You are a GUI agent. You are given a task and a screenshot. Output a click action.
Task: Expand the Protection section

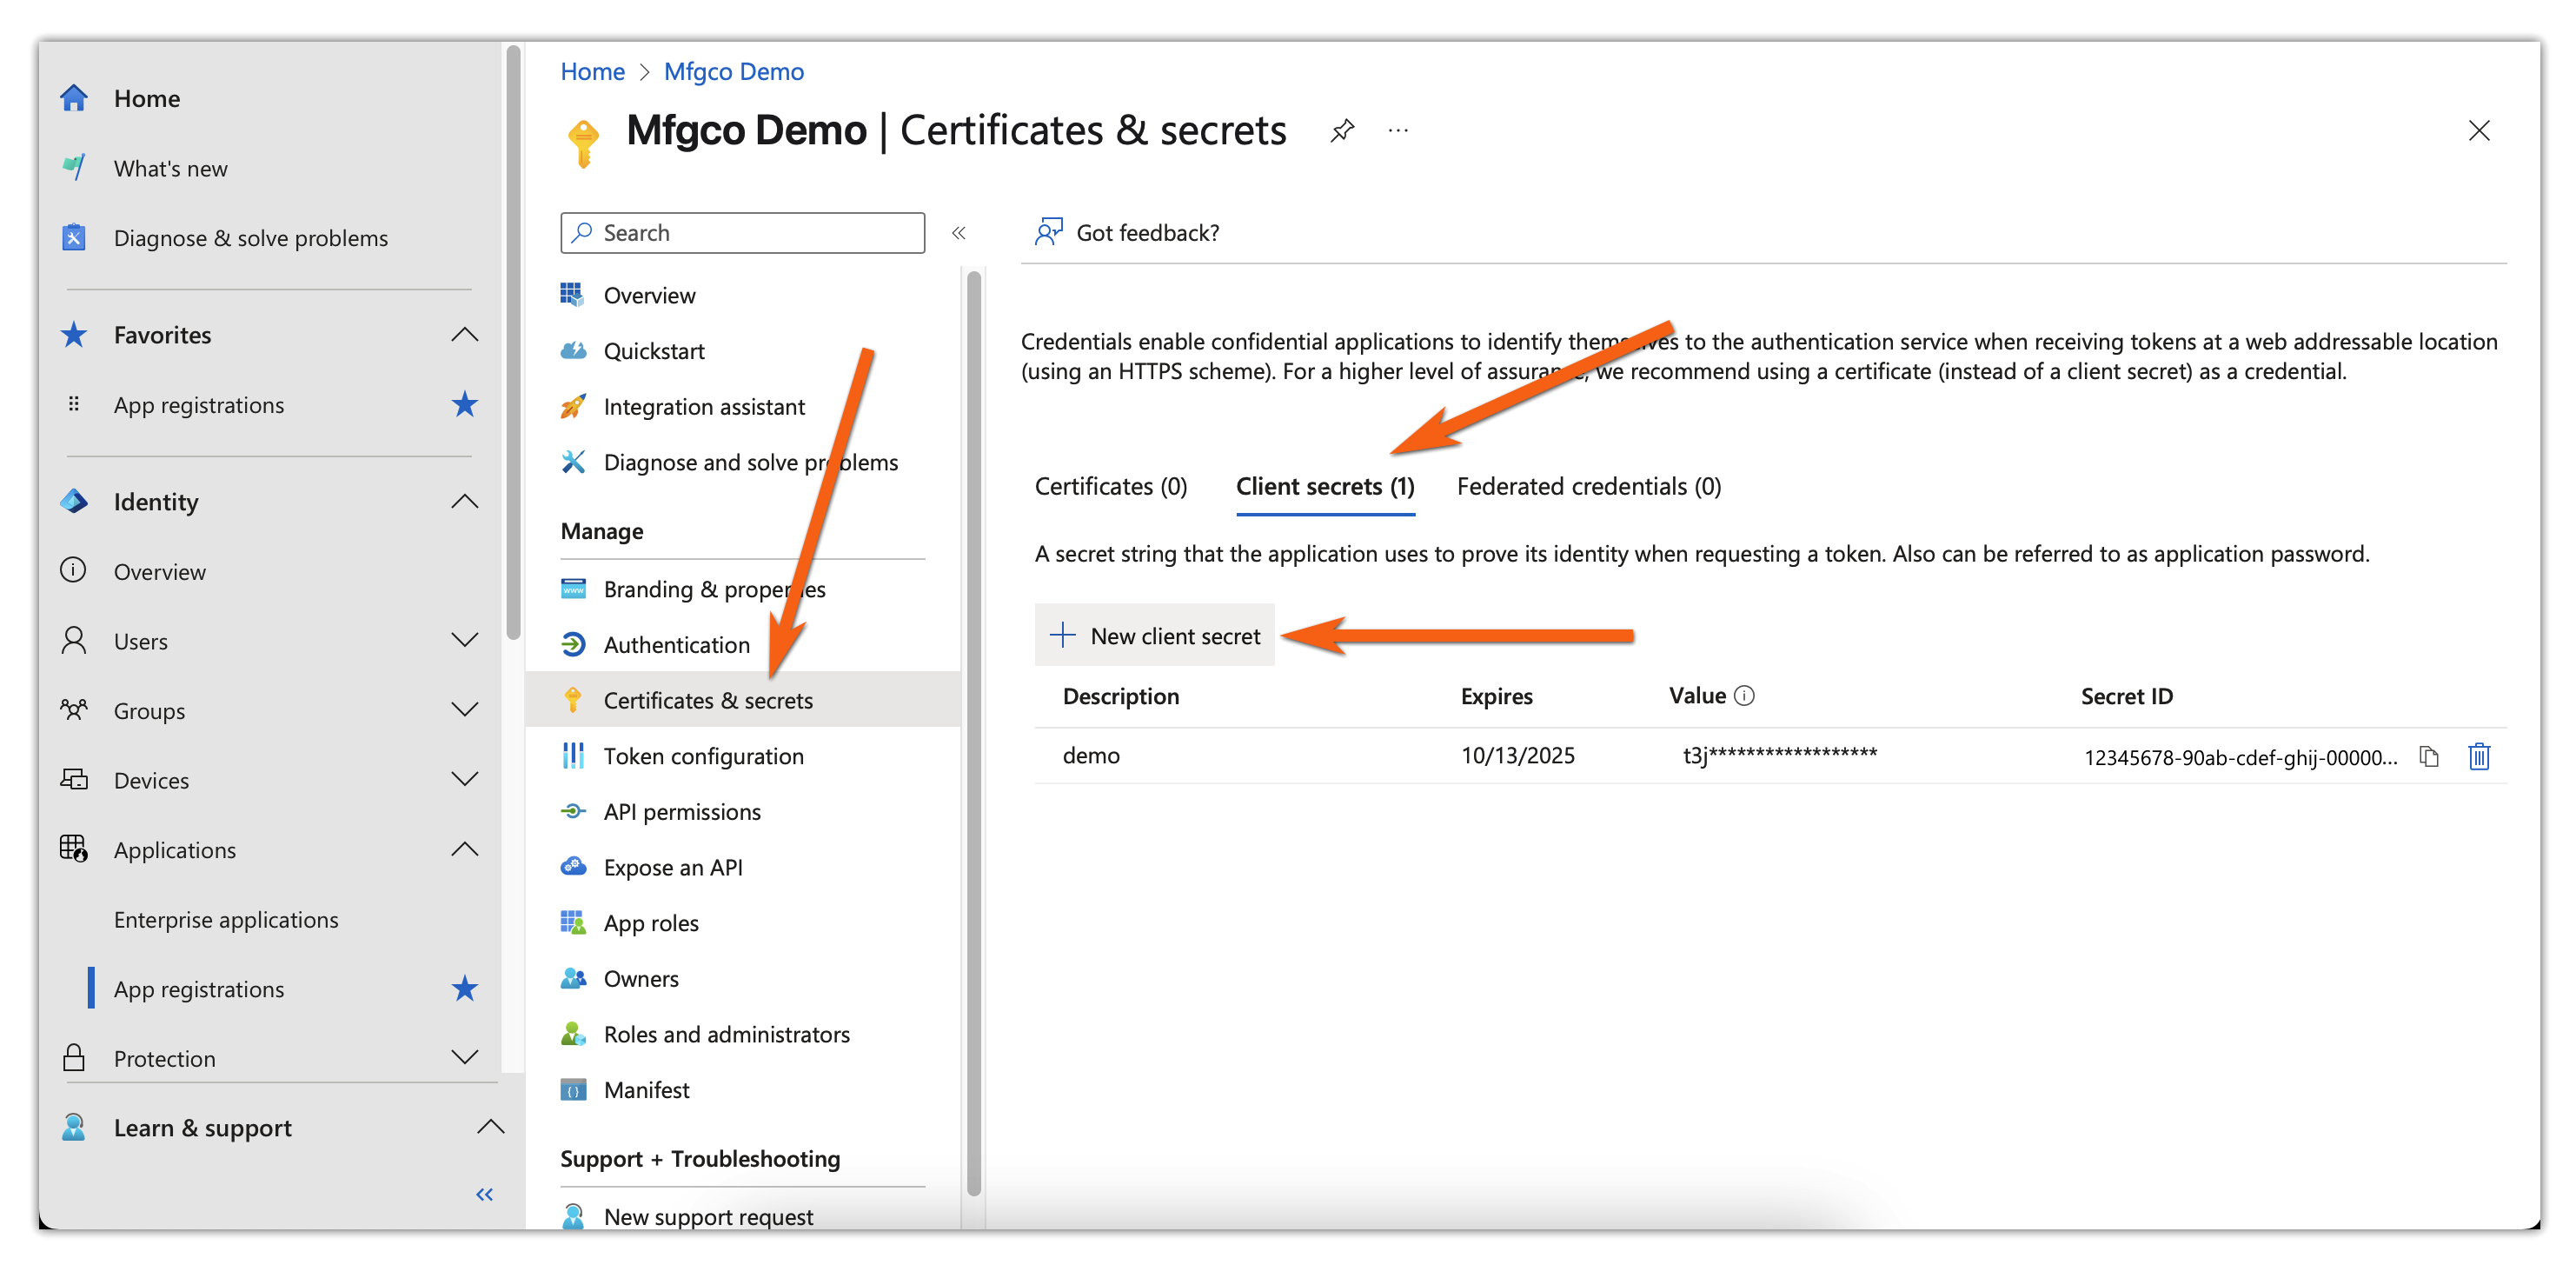(x=464, y=1057)
